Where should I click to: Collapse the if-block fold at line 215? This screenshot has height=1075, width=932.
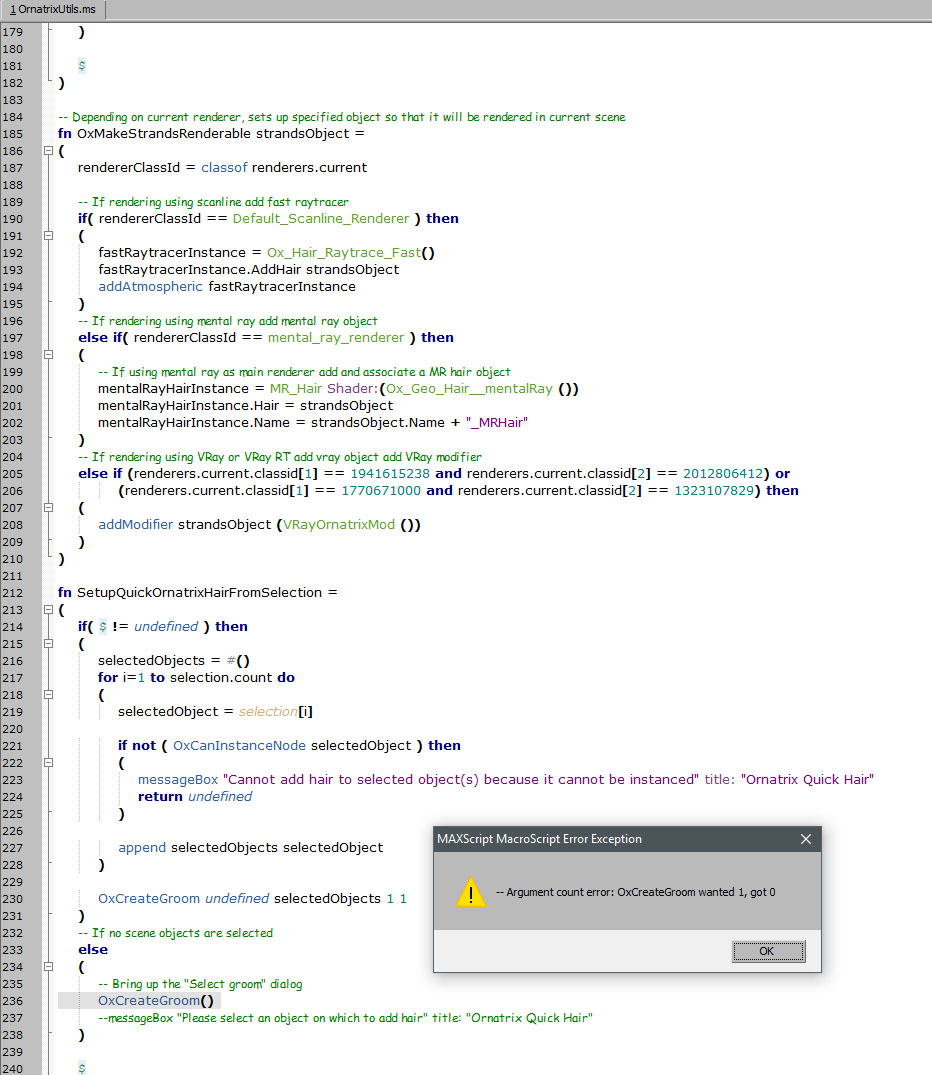click(47, 643)
